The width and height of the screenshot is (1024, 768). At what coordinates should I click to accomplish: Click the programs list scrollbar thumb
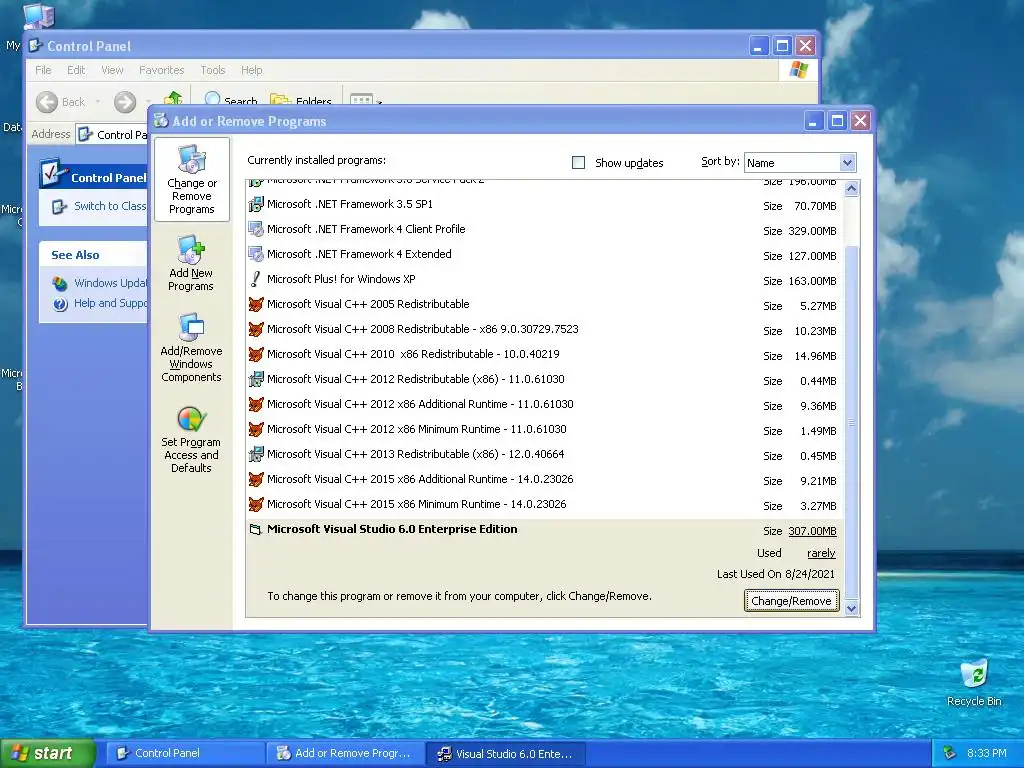pyautogui.click(x=851, y=423)
